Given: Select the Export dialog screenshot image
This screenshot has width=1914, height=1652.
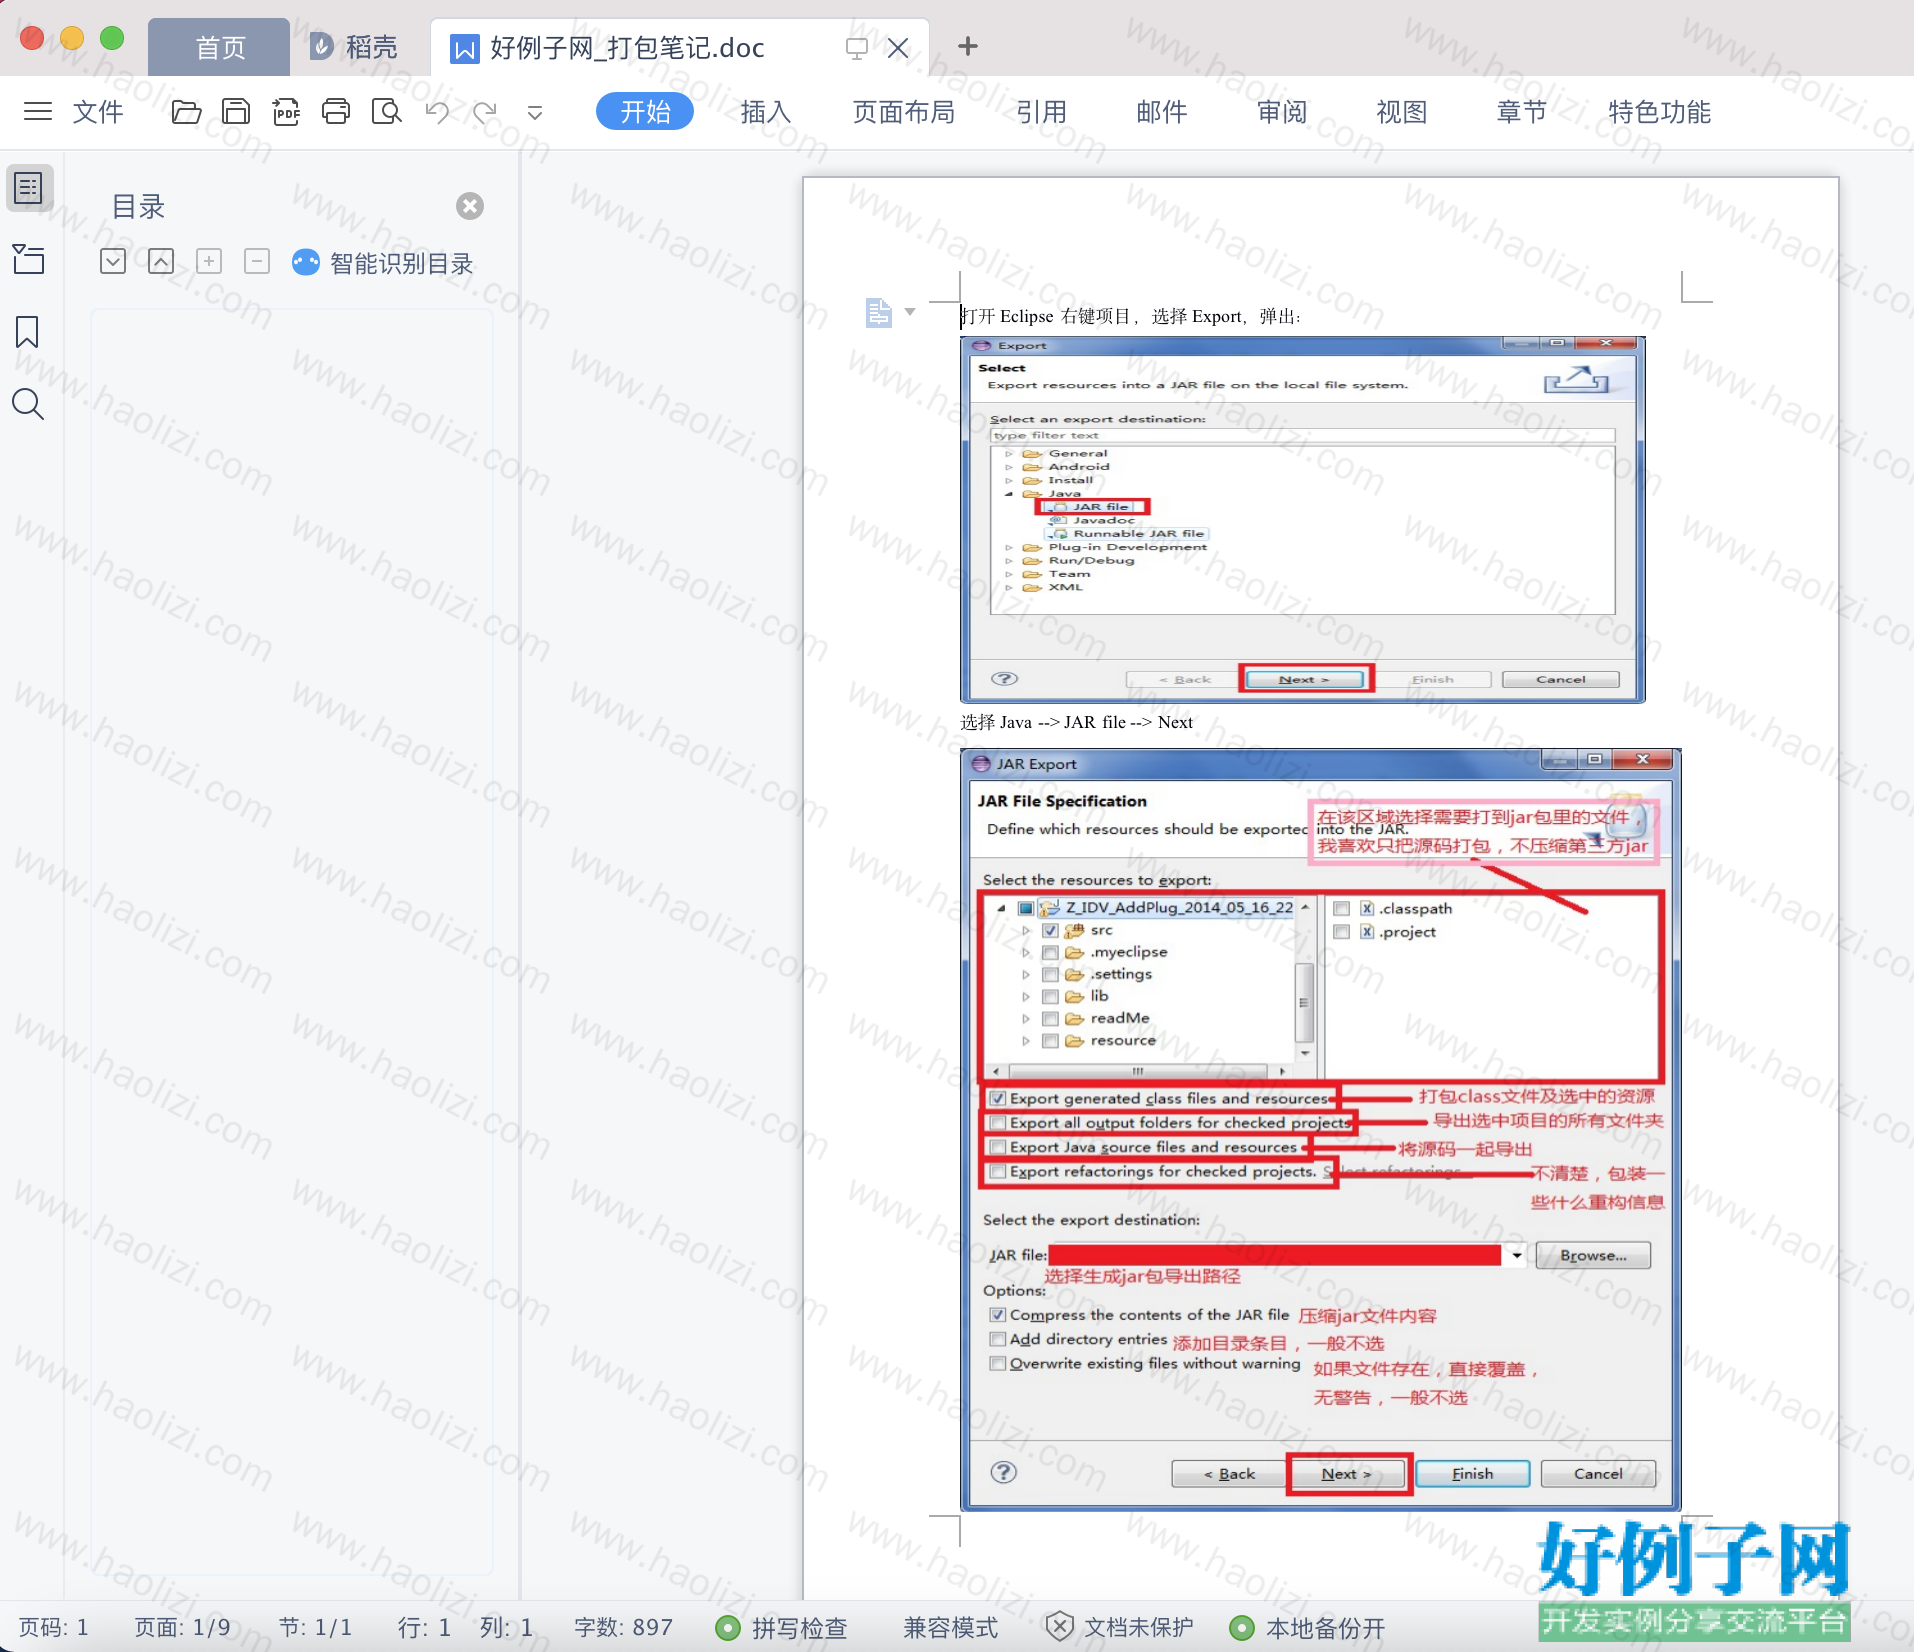Looking at the screenshot, I should coord(1303,520).
